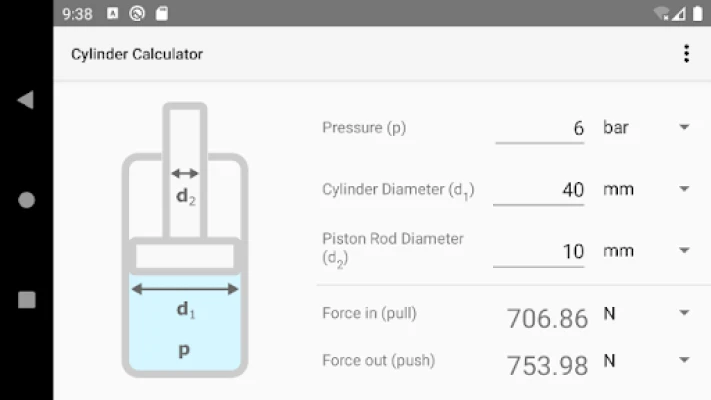This screenshot has height=400, width=711.
Task: Click the Force in value 706.86
Action: click(x=547, y=318)
